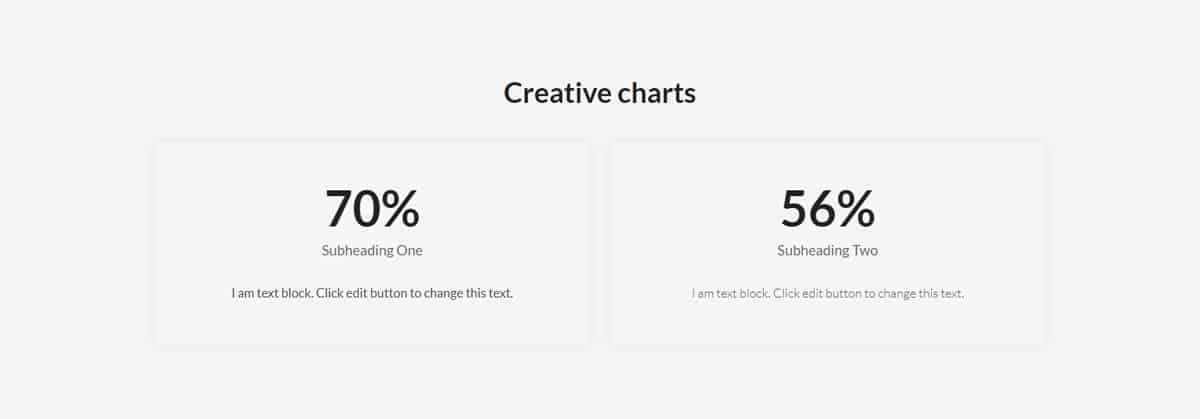Select the 56% counter figure
1200x419 pixels.
click(828, 209)
